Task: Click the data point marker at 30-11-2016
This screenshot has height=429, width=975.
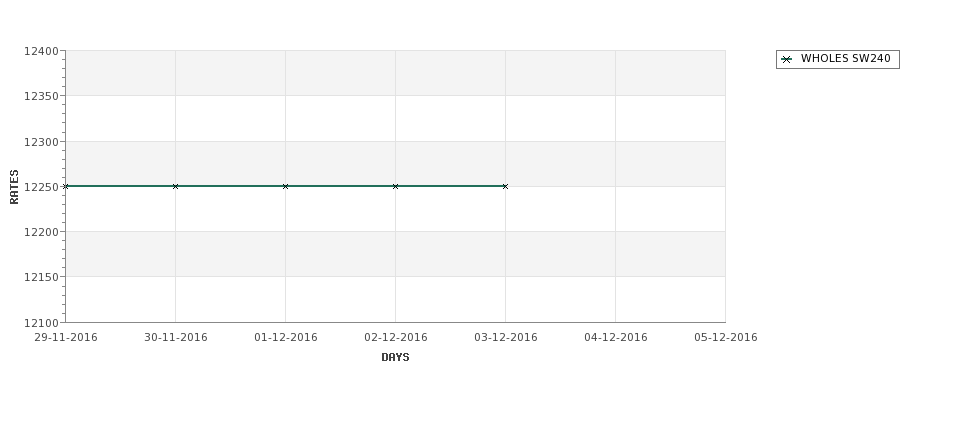Action: [175, 187]
